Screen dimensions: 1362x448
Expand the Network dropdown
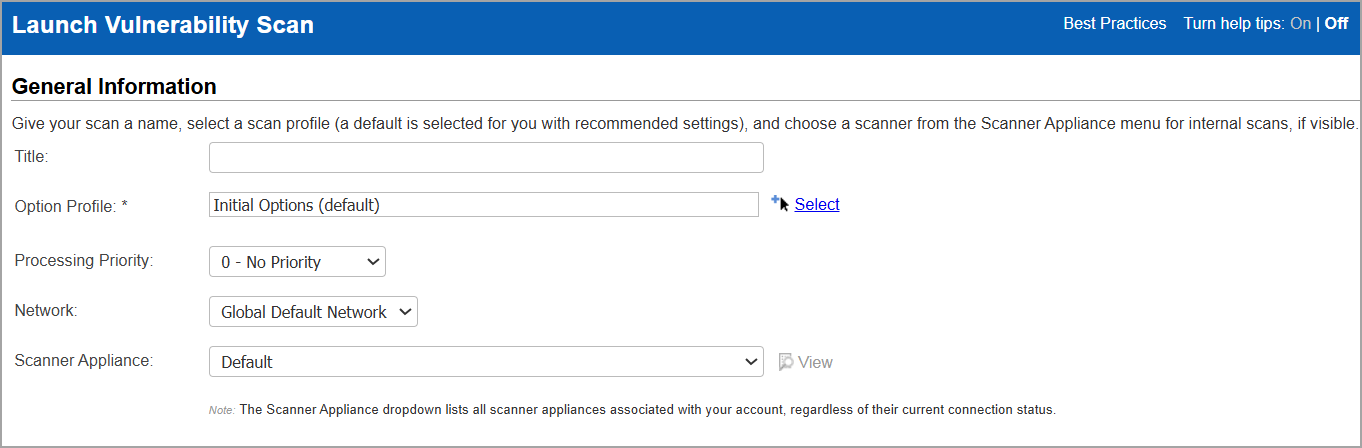pyautogui.click(x=313, y=312)
